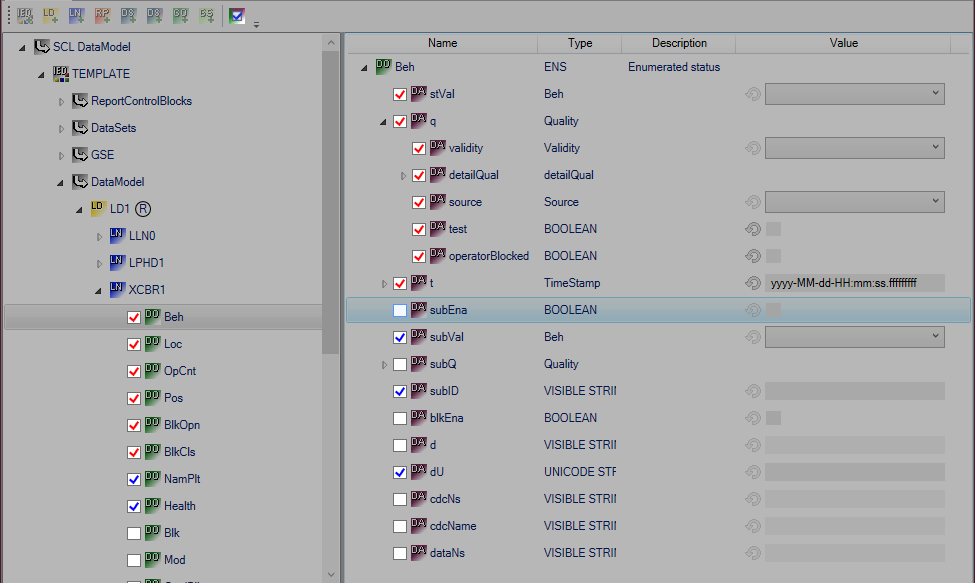The height and width of the screenshot is (583, 975).
Task: Click the subID value input field
Action: pyautogui.click(x=854, y=391)
